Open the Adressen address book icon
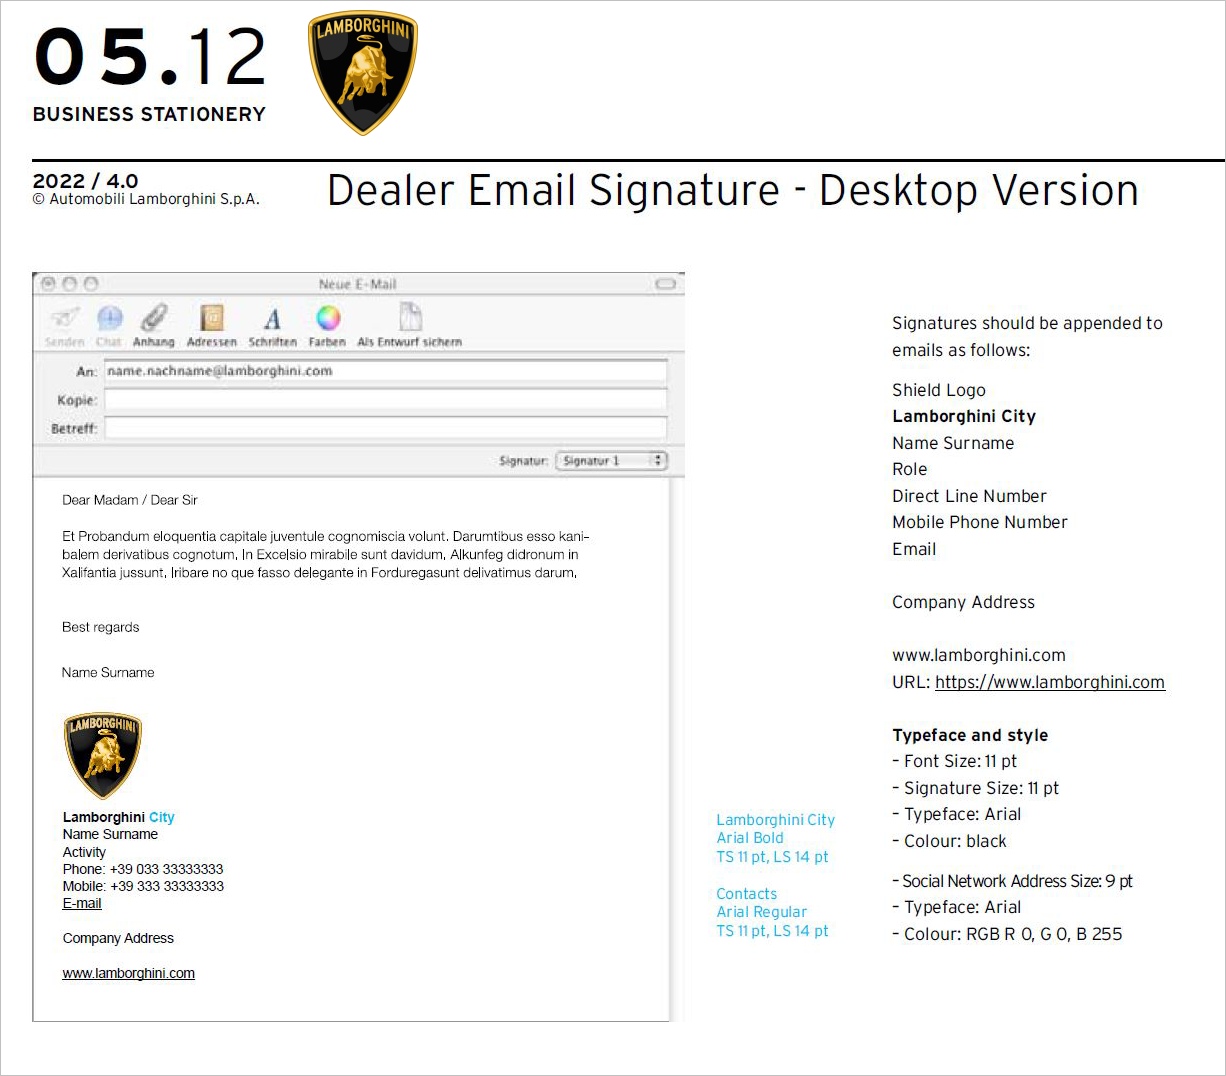The image size is (1226, 1076). 211,318
